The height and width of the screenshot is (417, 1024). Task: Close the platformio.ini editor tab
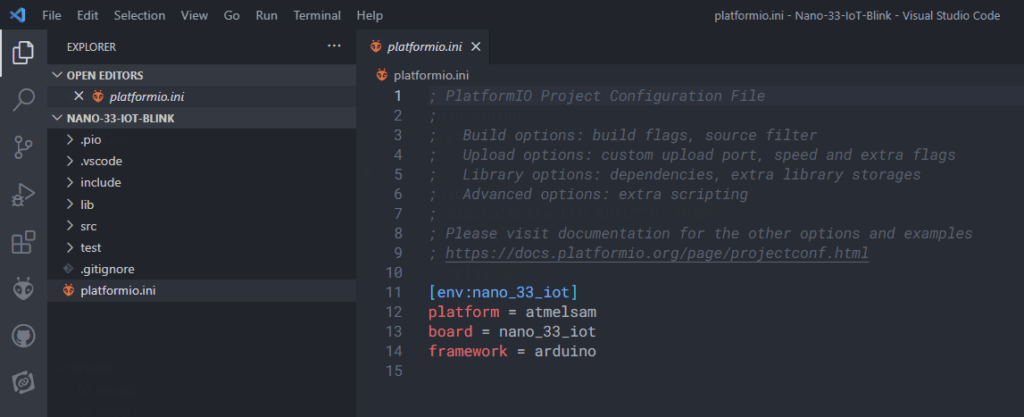(476, 46)
